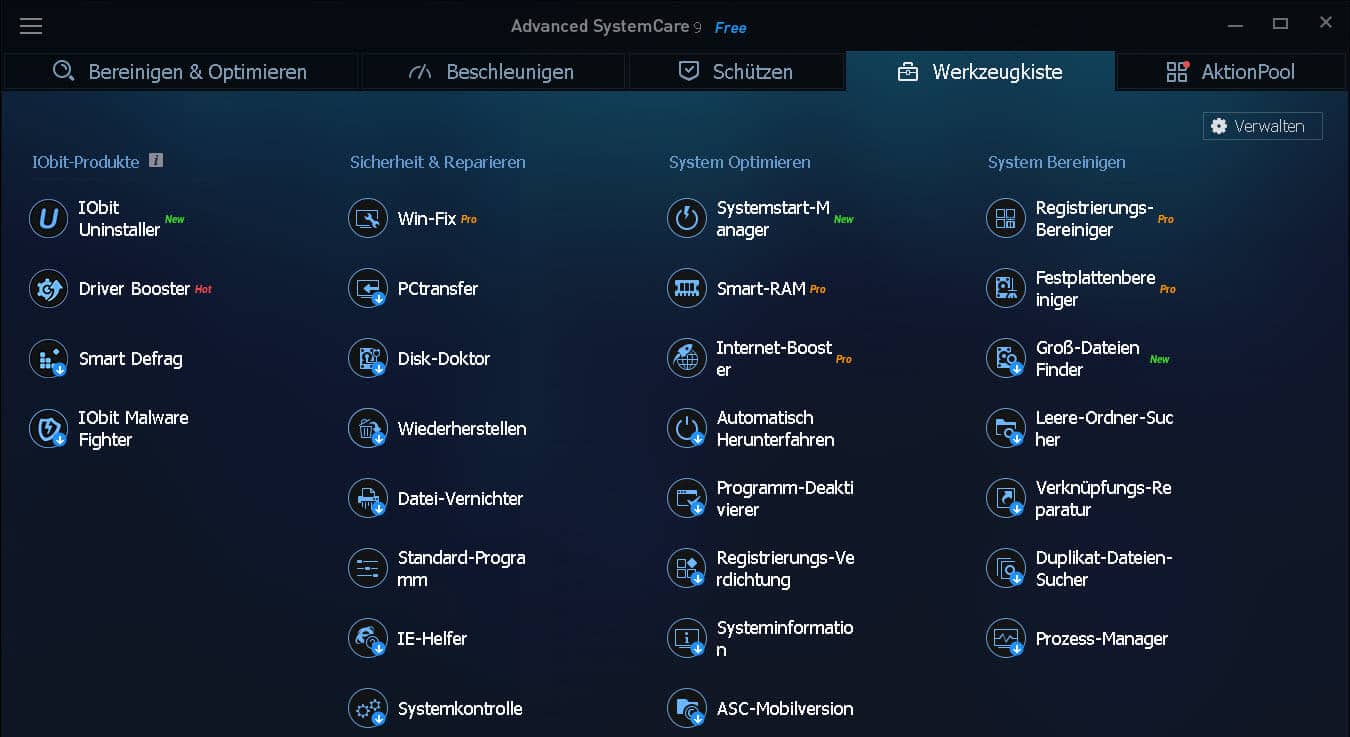Click the Systemkontrolle label
This screenshot has height=737, width=1350.
pos(460,708)
